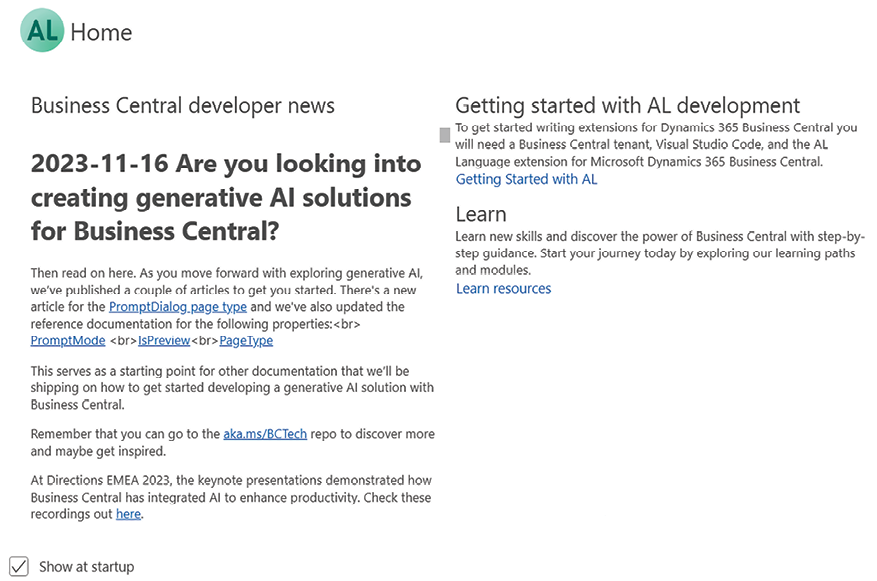877x581 pixels.
Task: Open the PromptDialog page type link
Action: pos(178,307)
